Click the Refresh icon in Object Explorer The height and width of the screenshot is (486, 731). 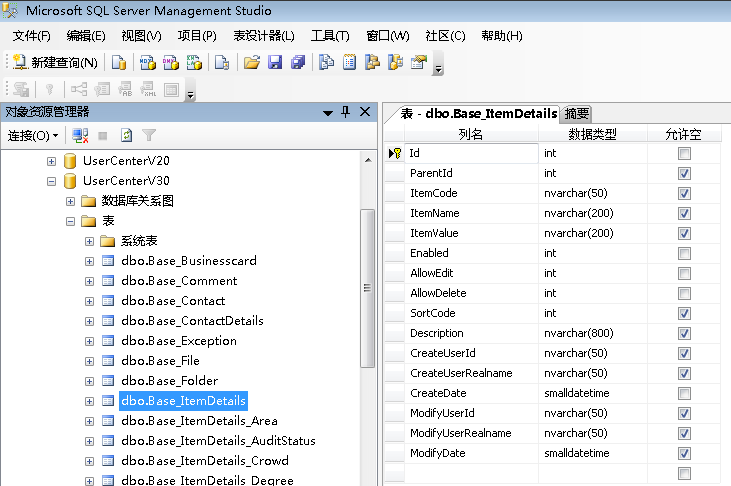tap(126, 136)
